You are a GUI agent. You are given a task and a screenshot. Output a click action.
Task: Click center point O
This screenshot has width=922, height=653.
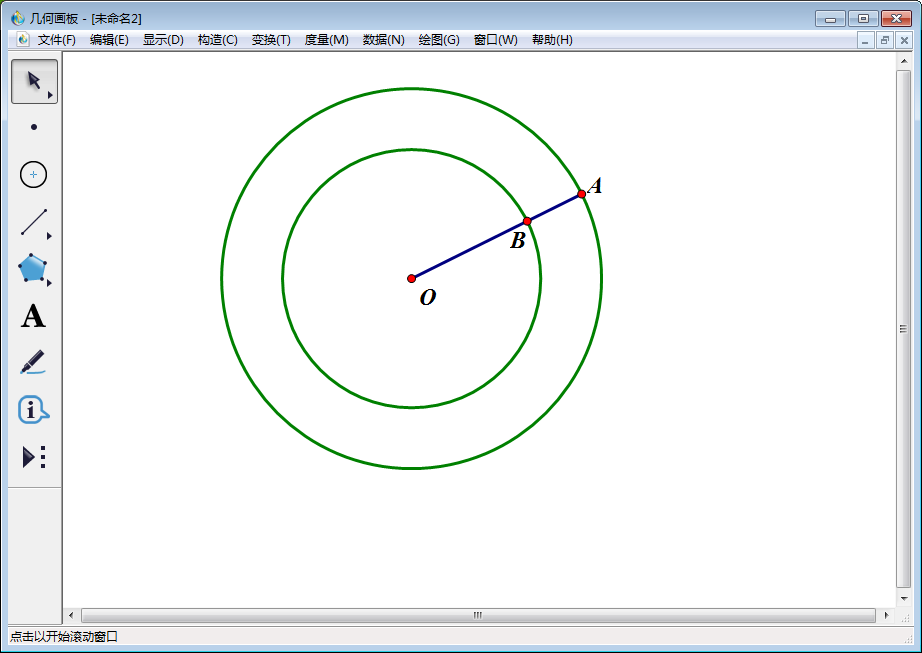[x=411, y=278]
